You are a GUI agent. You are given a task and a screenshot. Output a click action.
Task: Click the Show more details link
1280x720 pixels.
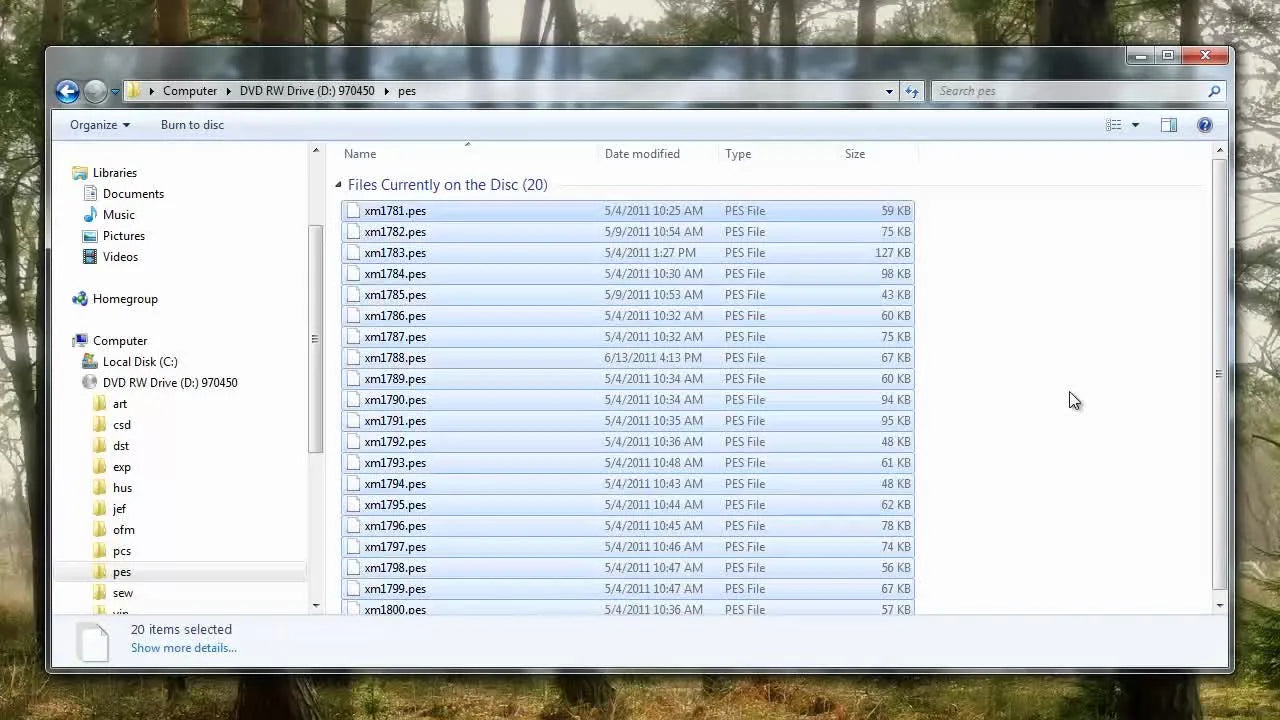point(183,648)
